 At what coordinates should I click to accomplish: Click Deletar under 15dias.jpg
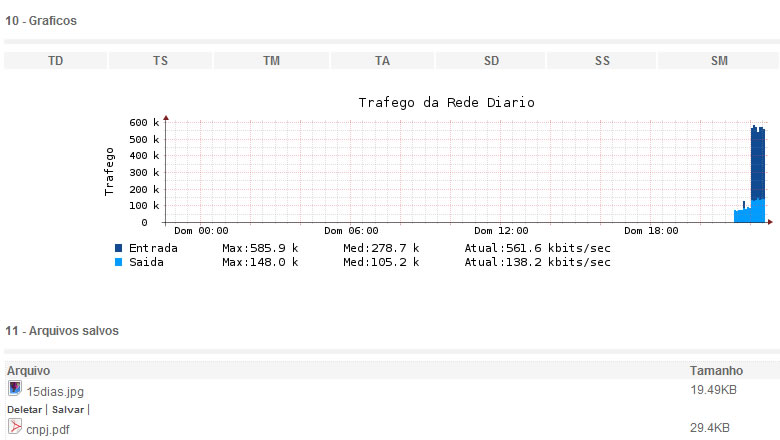pyautogui.click(x=24, y=410)
